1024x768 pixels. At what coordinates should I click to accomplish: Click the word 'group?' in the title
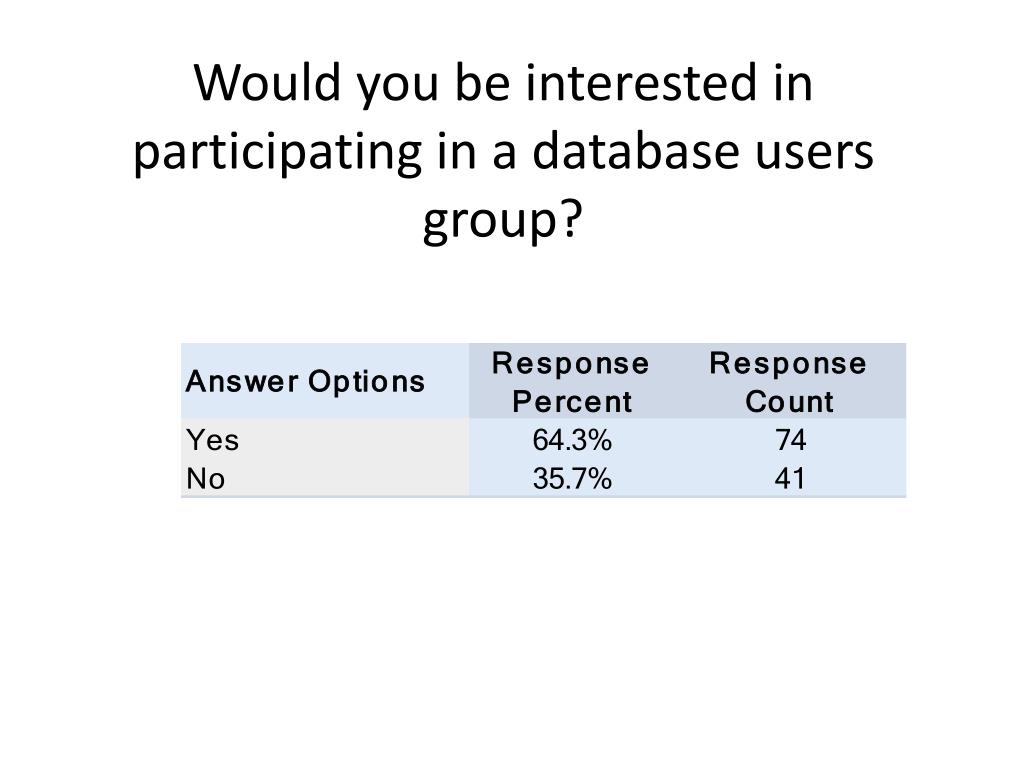pyautogui.click(x=502, y=221)
